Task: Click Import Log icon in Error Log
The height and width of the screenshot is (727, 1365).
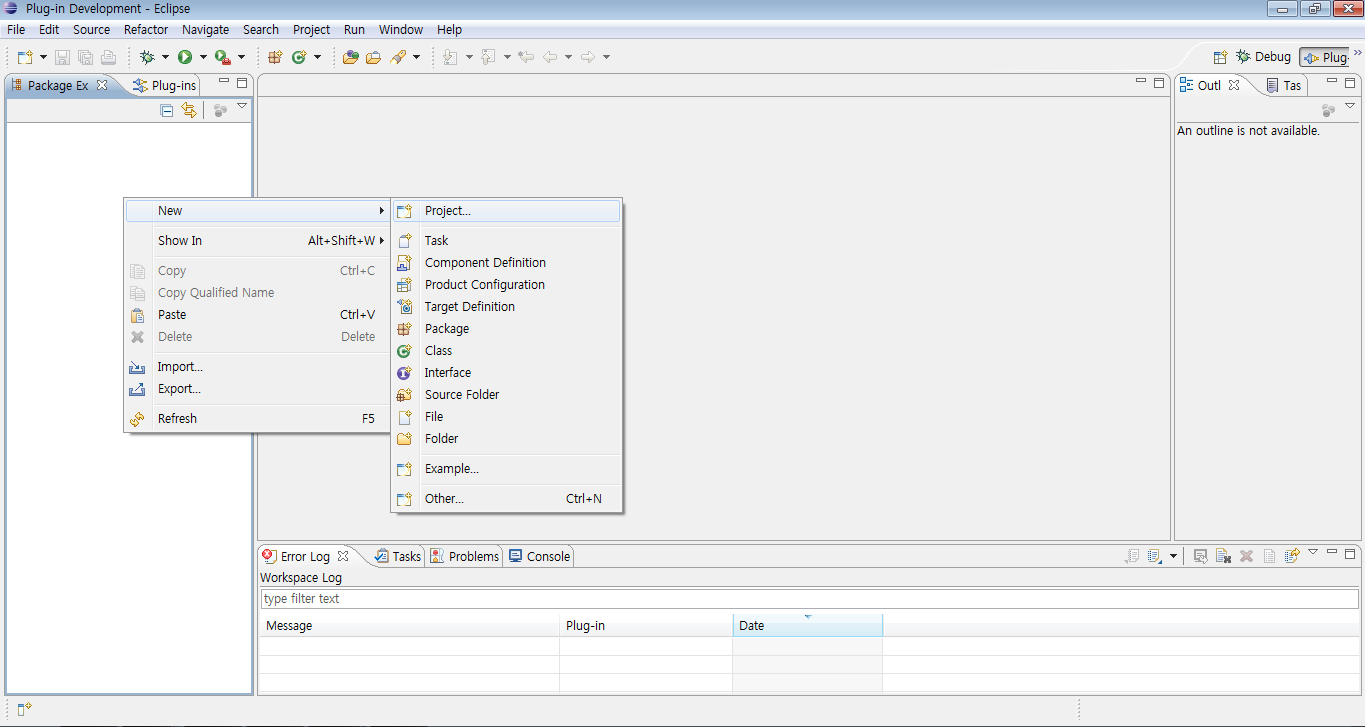Action: tap(1154, 556)
